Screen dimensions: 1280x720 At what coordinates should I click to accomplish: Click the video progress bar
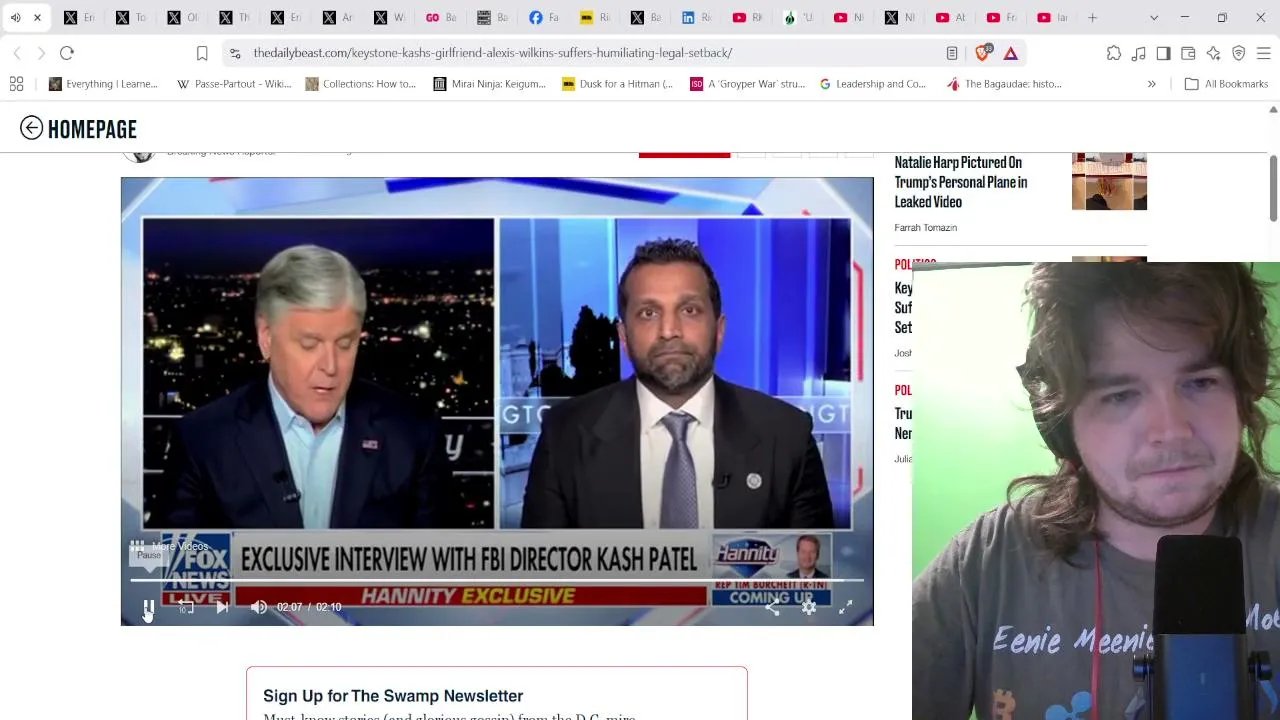pyautogui.click(x=496, y=580)
